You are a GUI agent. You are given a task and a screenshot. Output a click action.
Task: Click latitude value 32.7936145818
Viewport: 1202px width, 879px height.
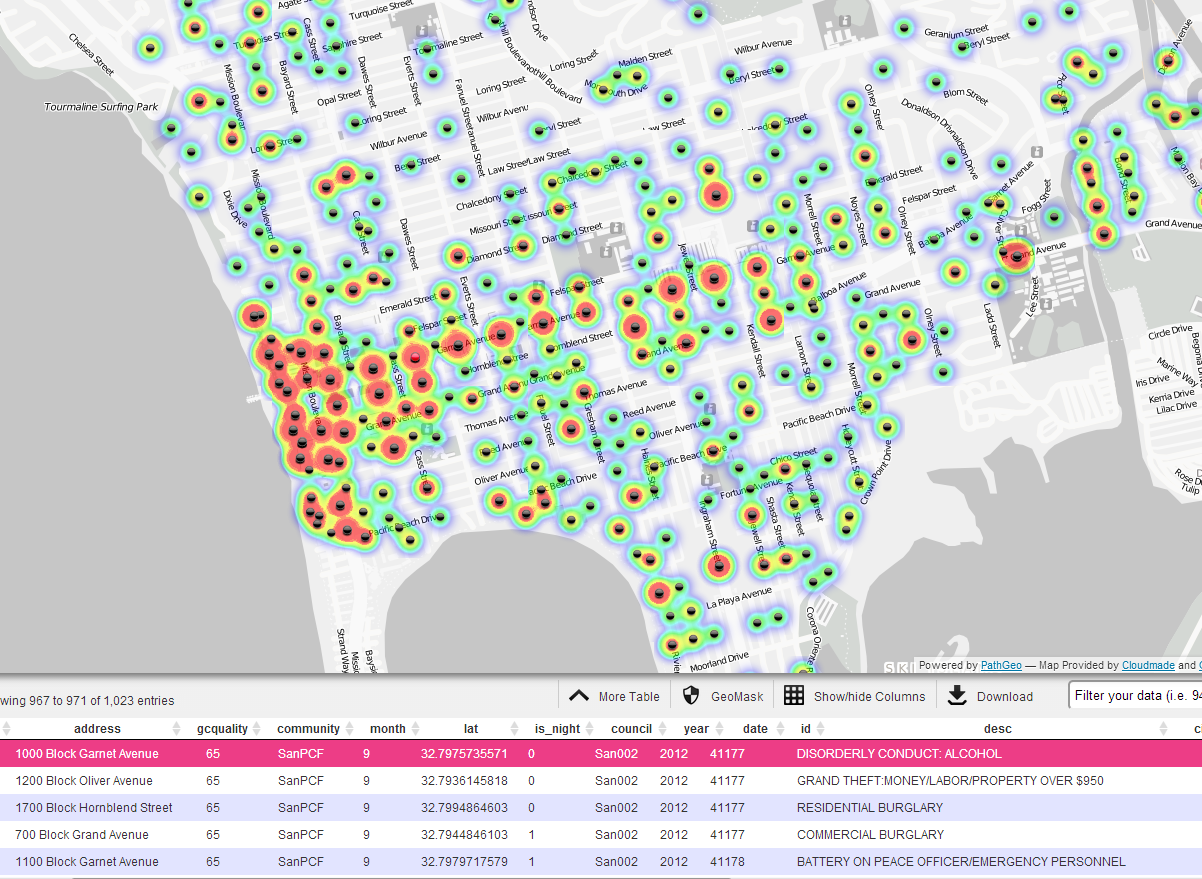(464, 781)
